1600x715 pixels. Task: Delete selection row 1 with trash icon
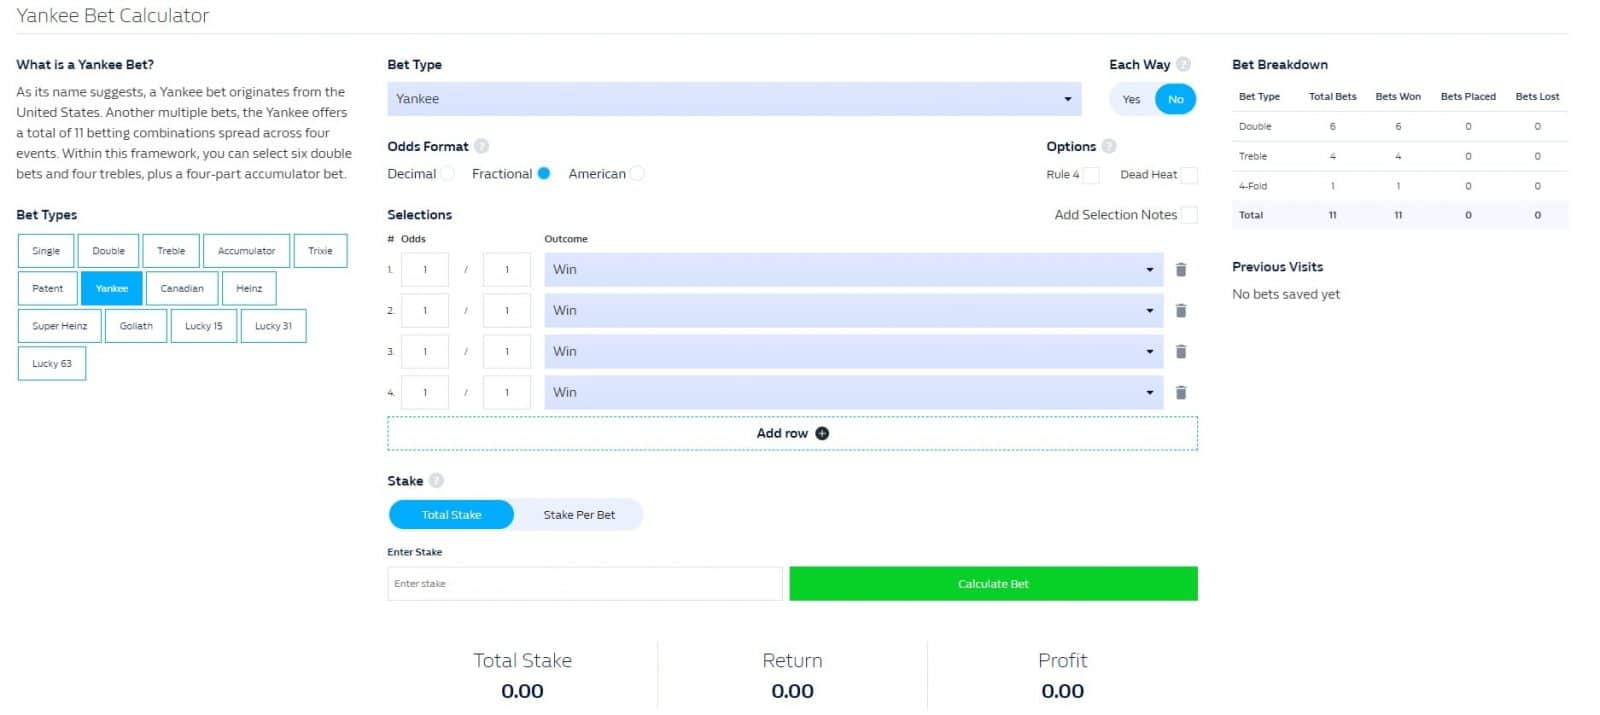coord(1181,270)
